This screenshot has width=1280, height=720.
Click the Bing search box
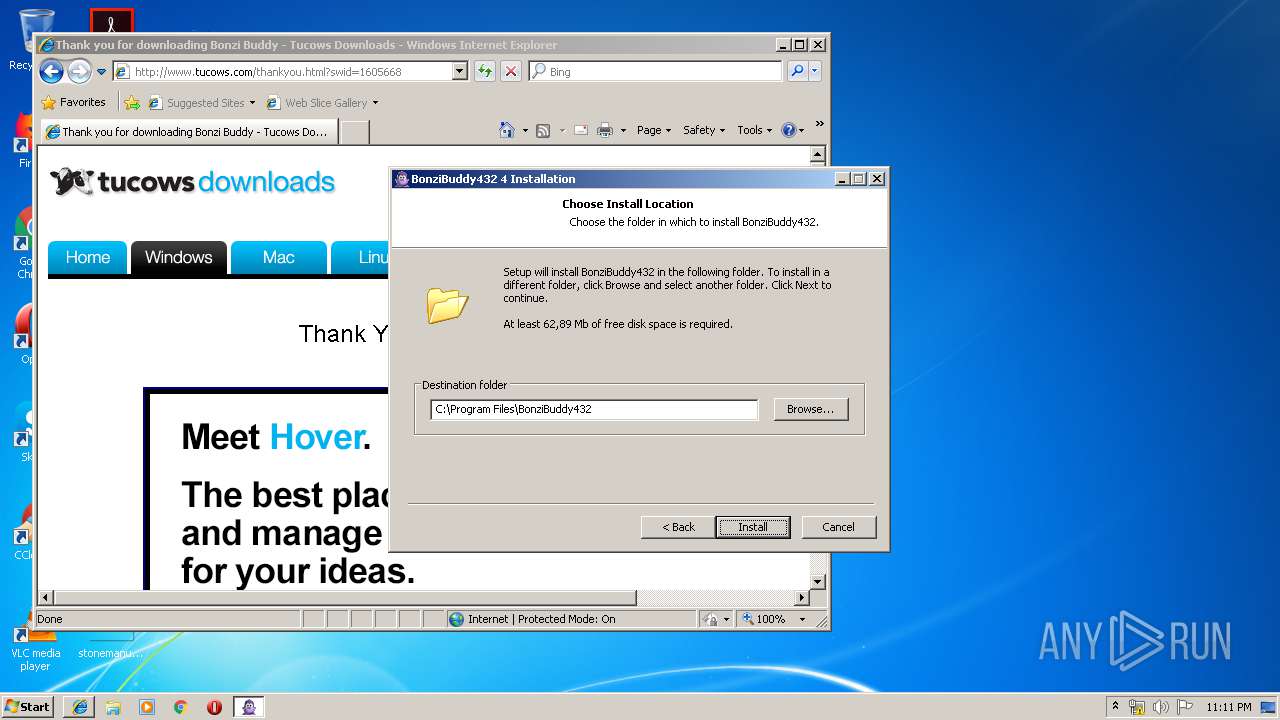(655, 71)
